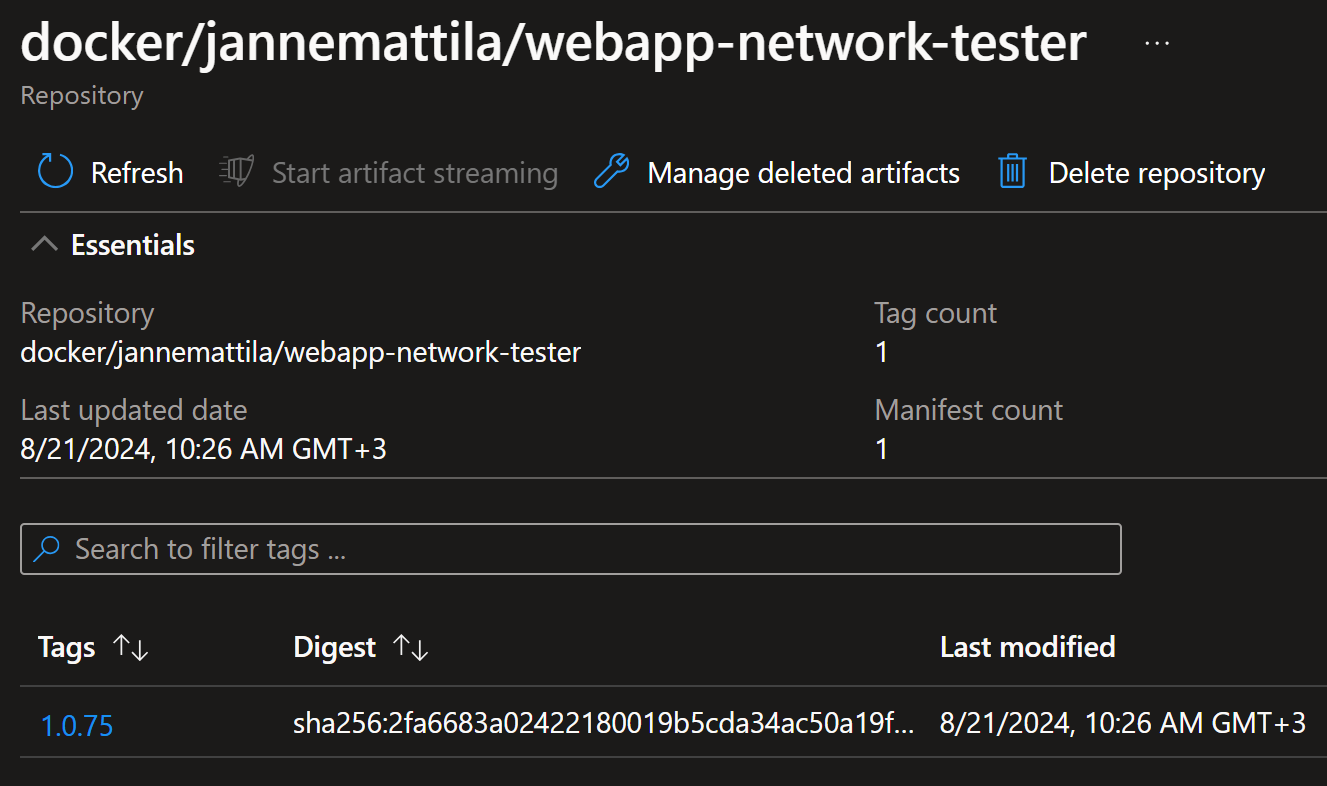The image size is (1327, 786).
Task: Select the repository name value under Repository
Action: pos(301,352)
